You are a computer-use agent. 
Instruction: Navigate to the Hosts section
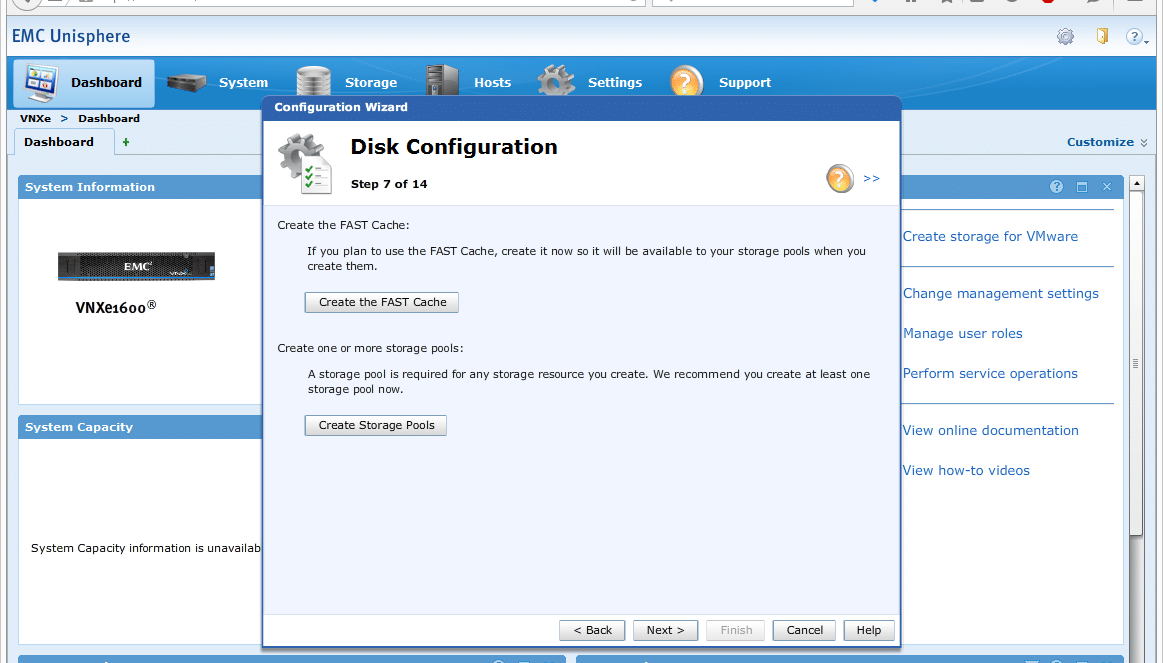click(469, 82)
